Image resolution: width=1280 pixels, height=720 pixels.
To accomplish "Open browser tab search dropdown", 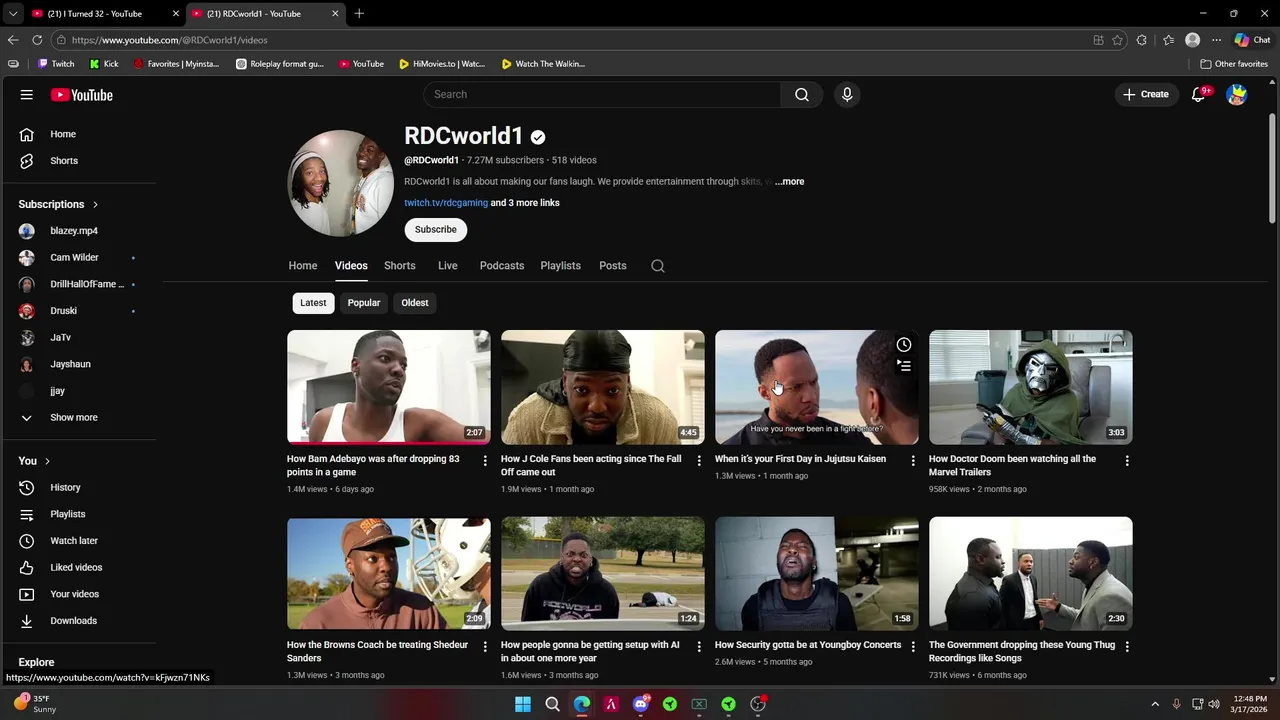I will pyautogui.click(x=12, y=14).
